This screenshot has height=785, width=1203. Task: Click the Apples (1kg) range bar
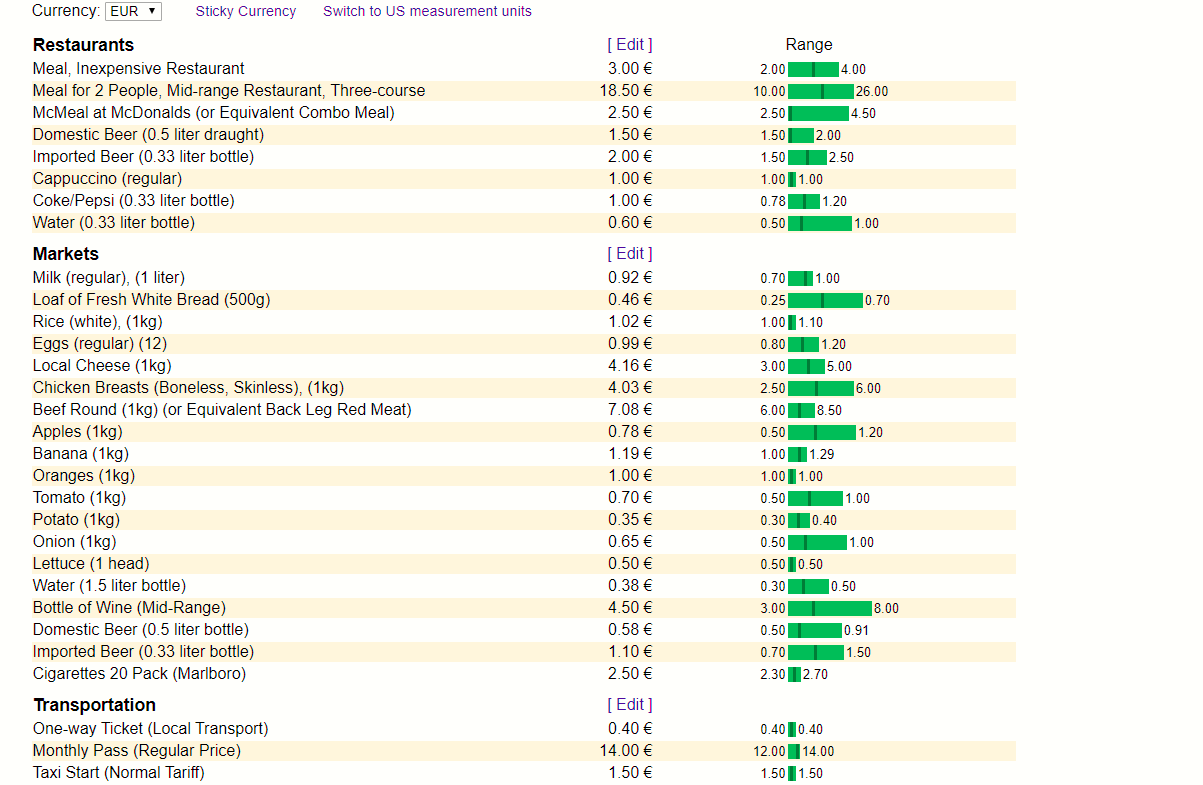[821, 432]
